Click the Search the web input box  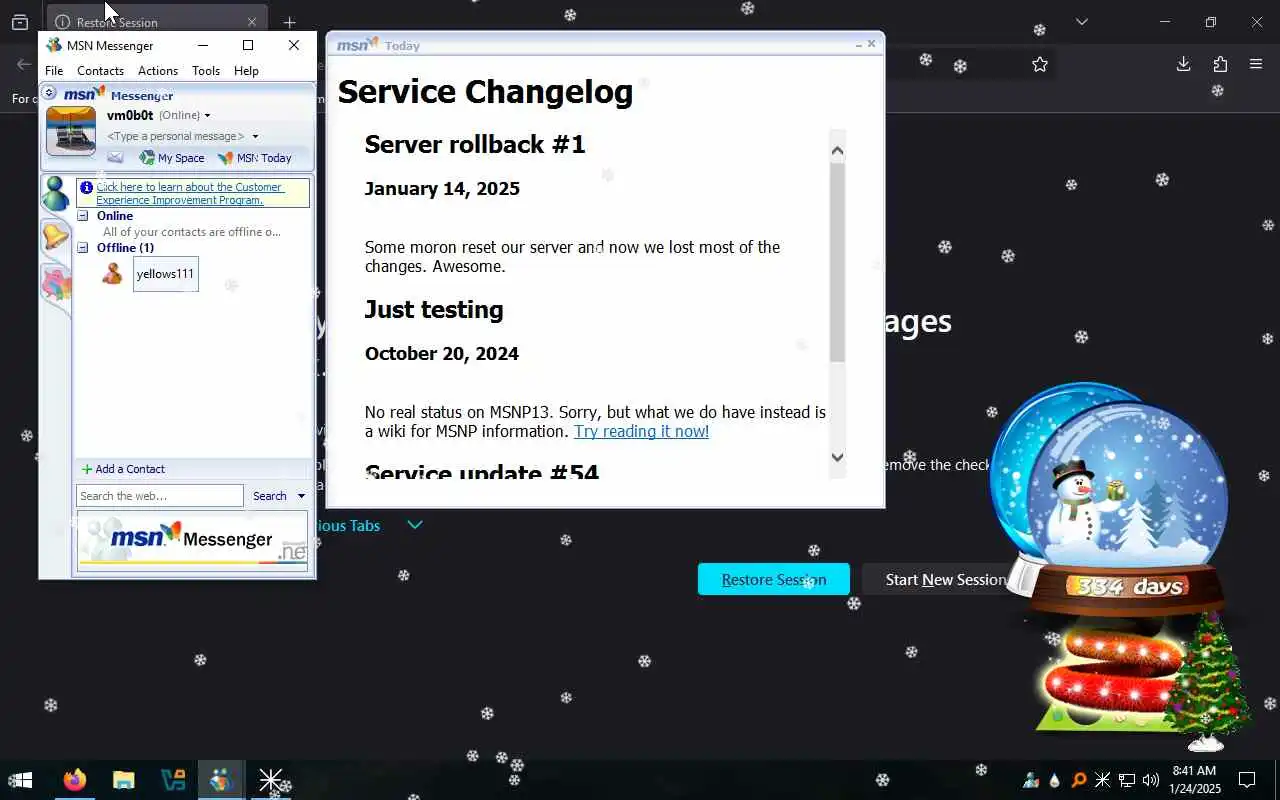coord(160,496)
